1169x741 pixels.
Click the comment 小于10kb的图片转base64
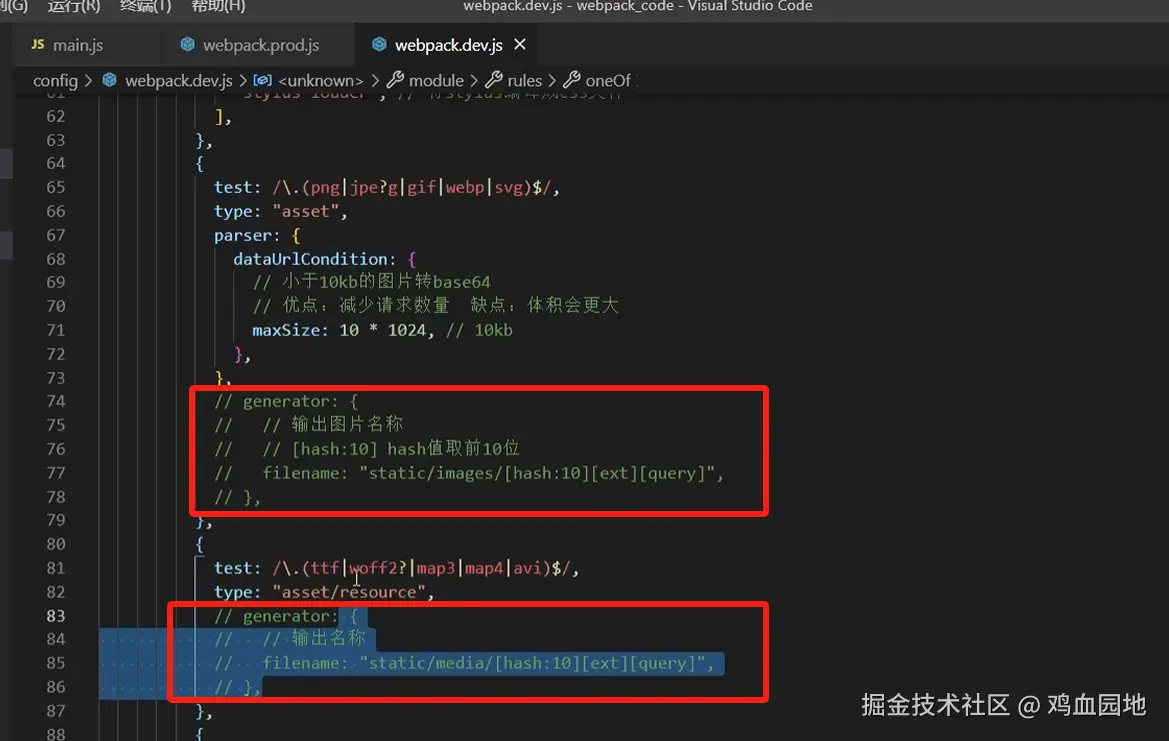371,282
